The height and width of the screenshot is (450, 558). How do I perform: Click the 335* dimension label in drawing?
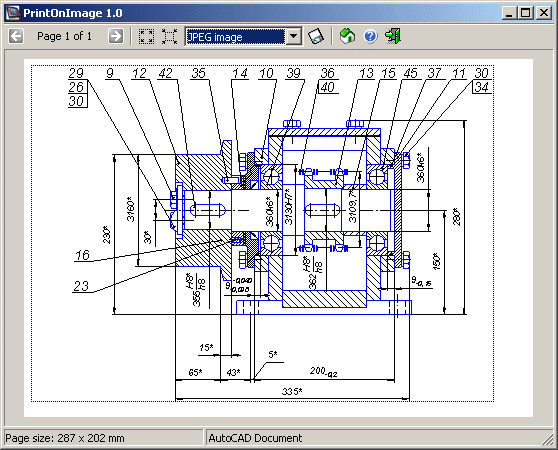point(292,391)
